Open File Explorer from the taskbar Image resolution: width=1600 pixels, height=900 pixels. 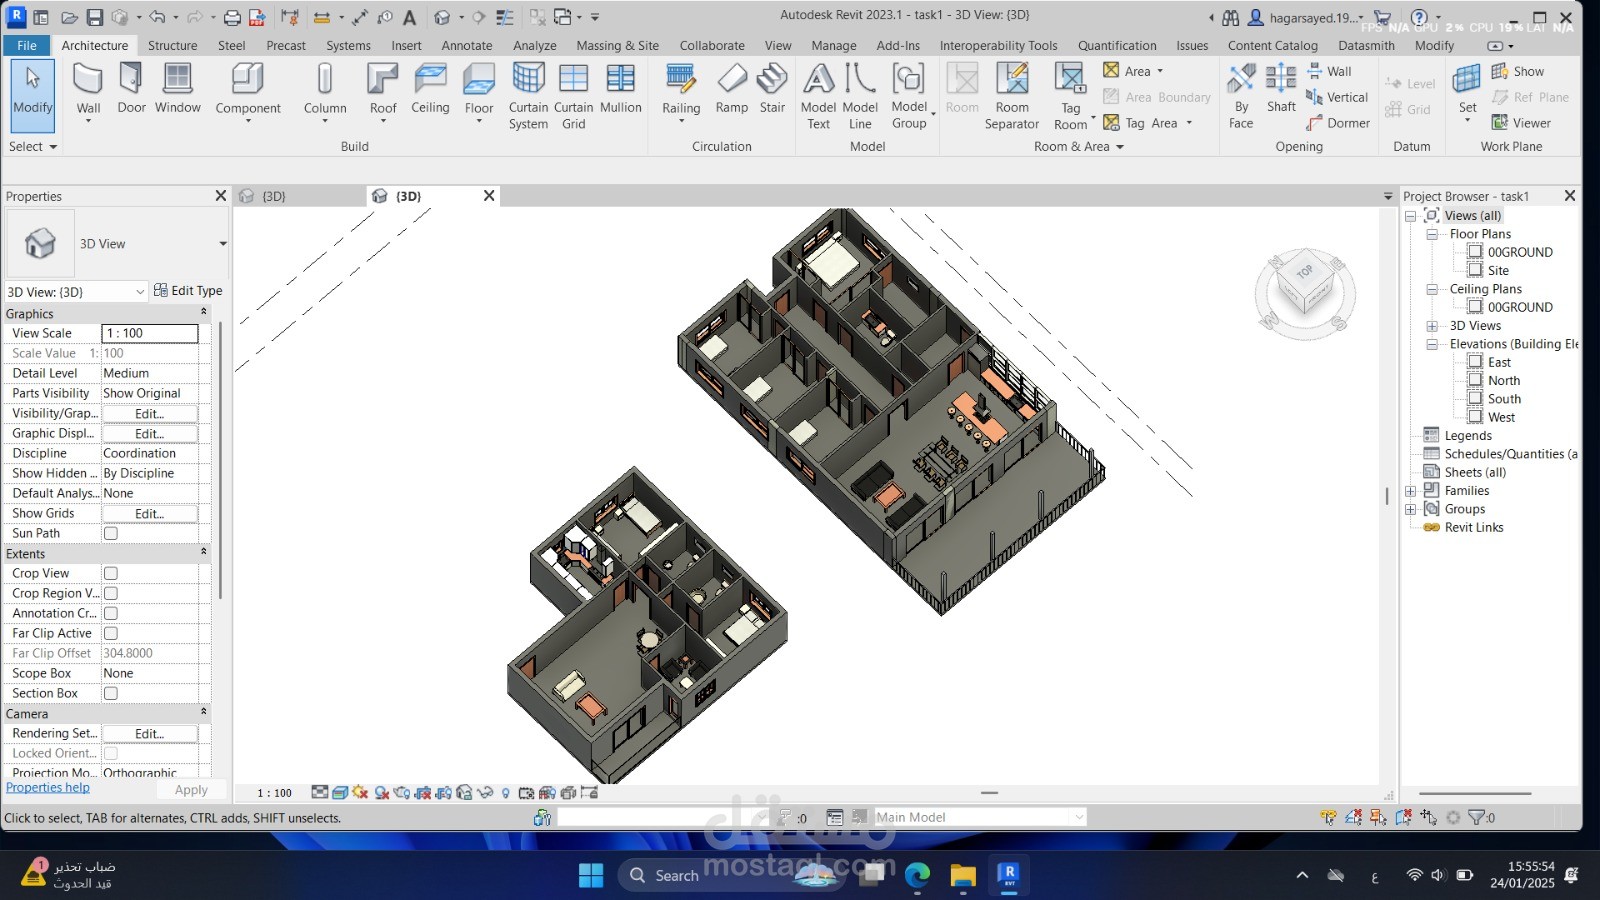point(963,875)
